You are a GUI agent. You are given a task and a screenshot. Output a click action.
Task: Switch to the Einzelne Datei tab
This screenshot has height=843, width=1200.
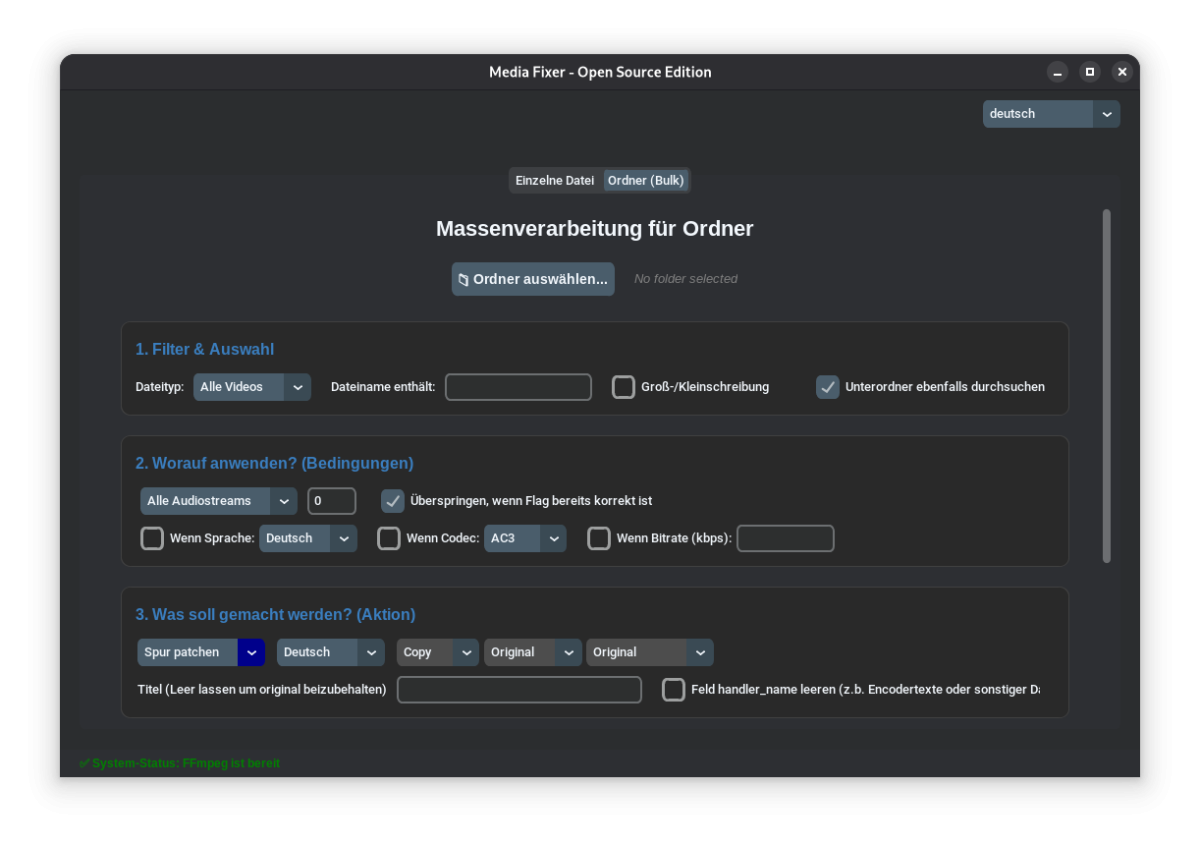[554, 181]
